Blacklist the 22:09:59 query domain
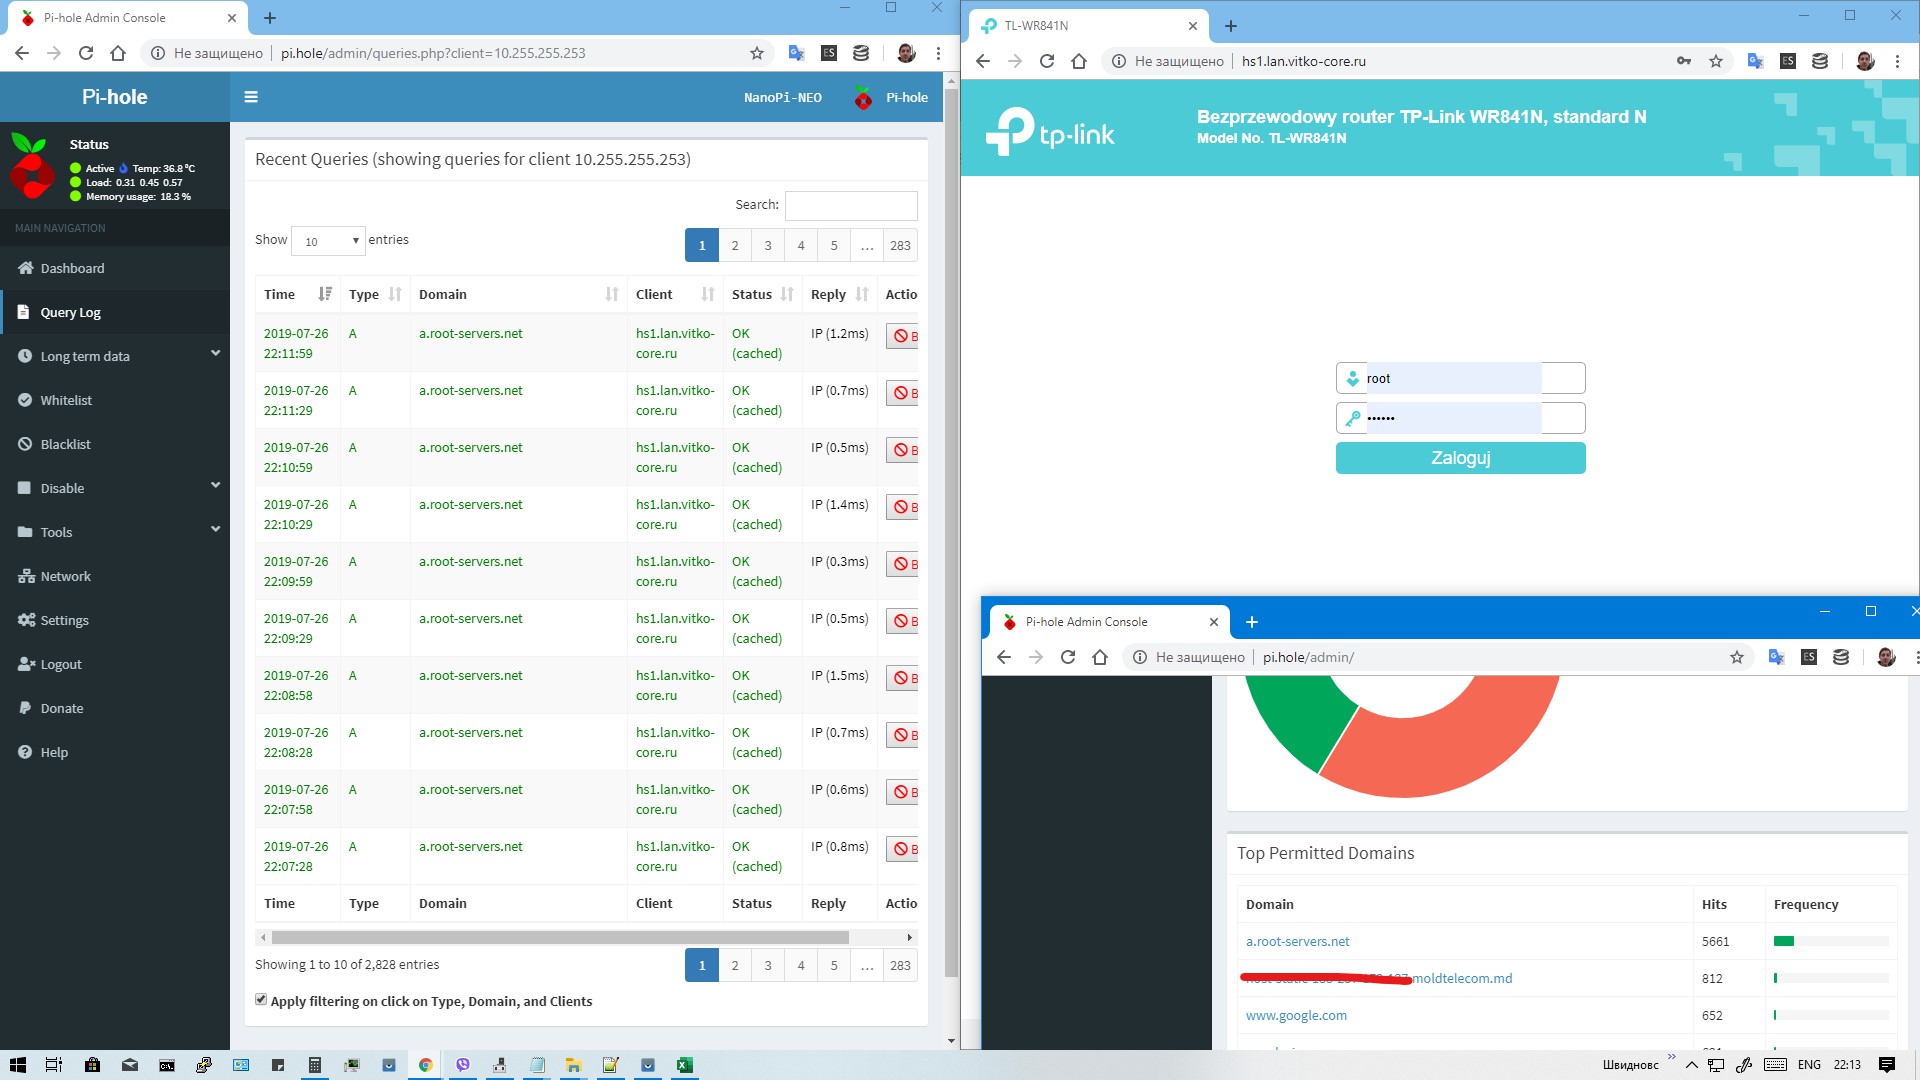This screenshot has height=1080, width=1920. (x=903, y=564)
